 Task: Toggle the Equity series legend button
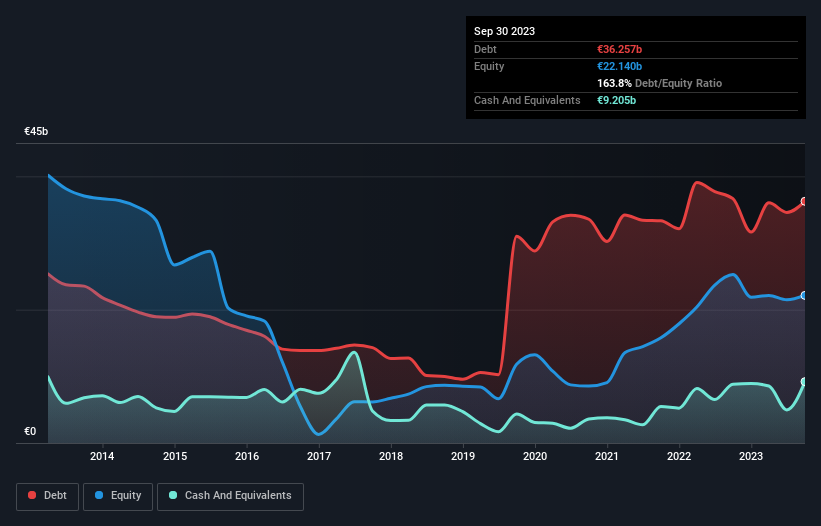(118, 496)
